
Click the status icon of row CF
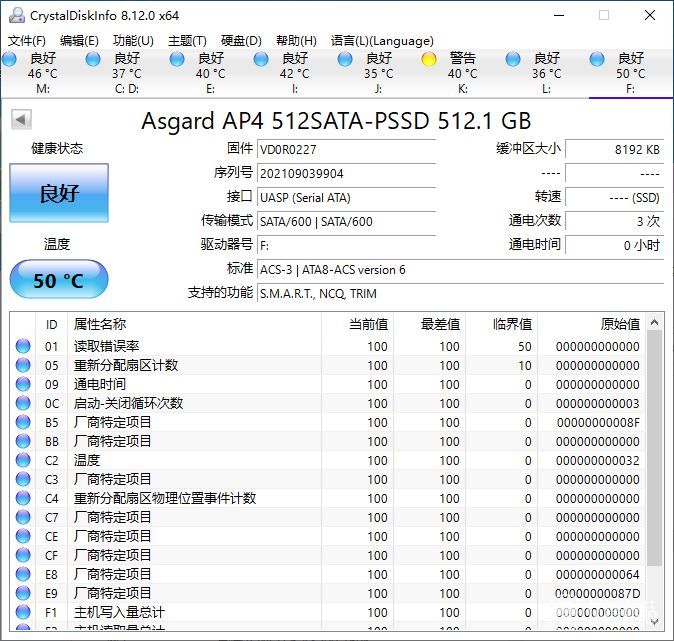pos(23,555)
